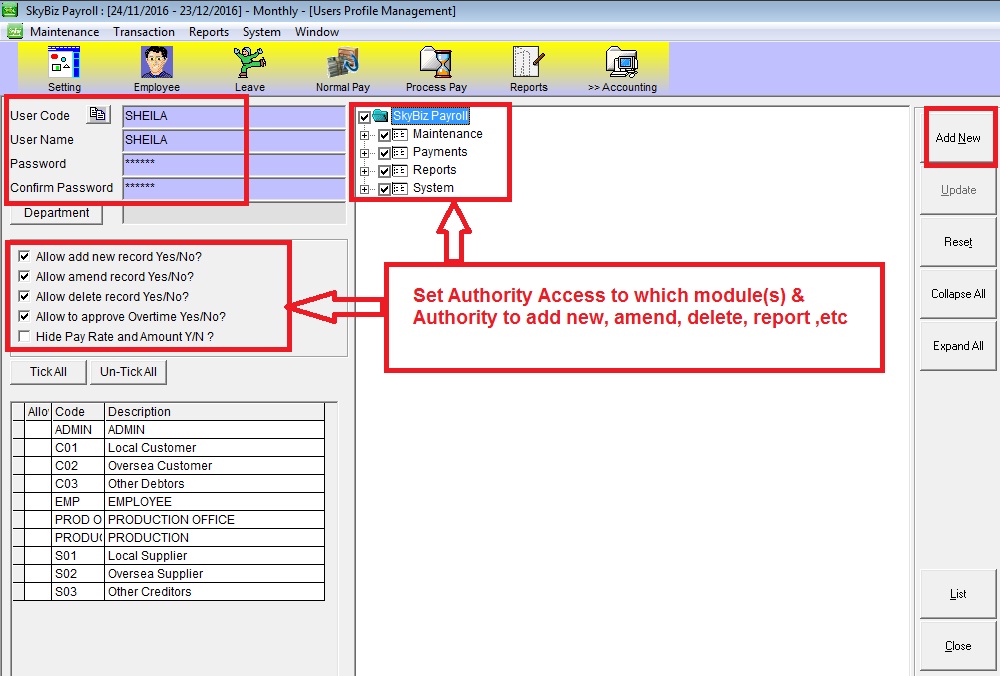Untick Allow add new record checkbox
The image size is (1000, 676).
tap(24, 257)
